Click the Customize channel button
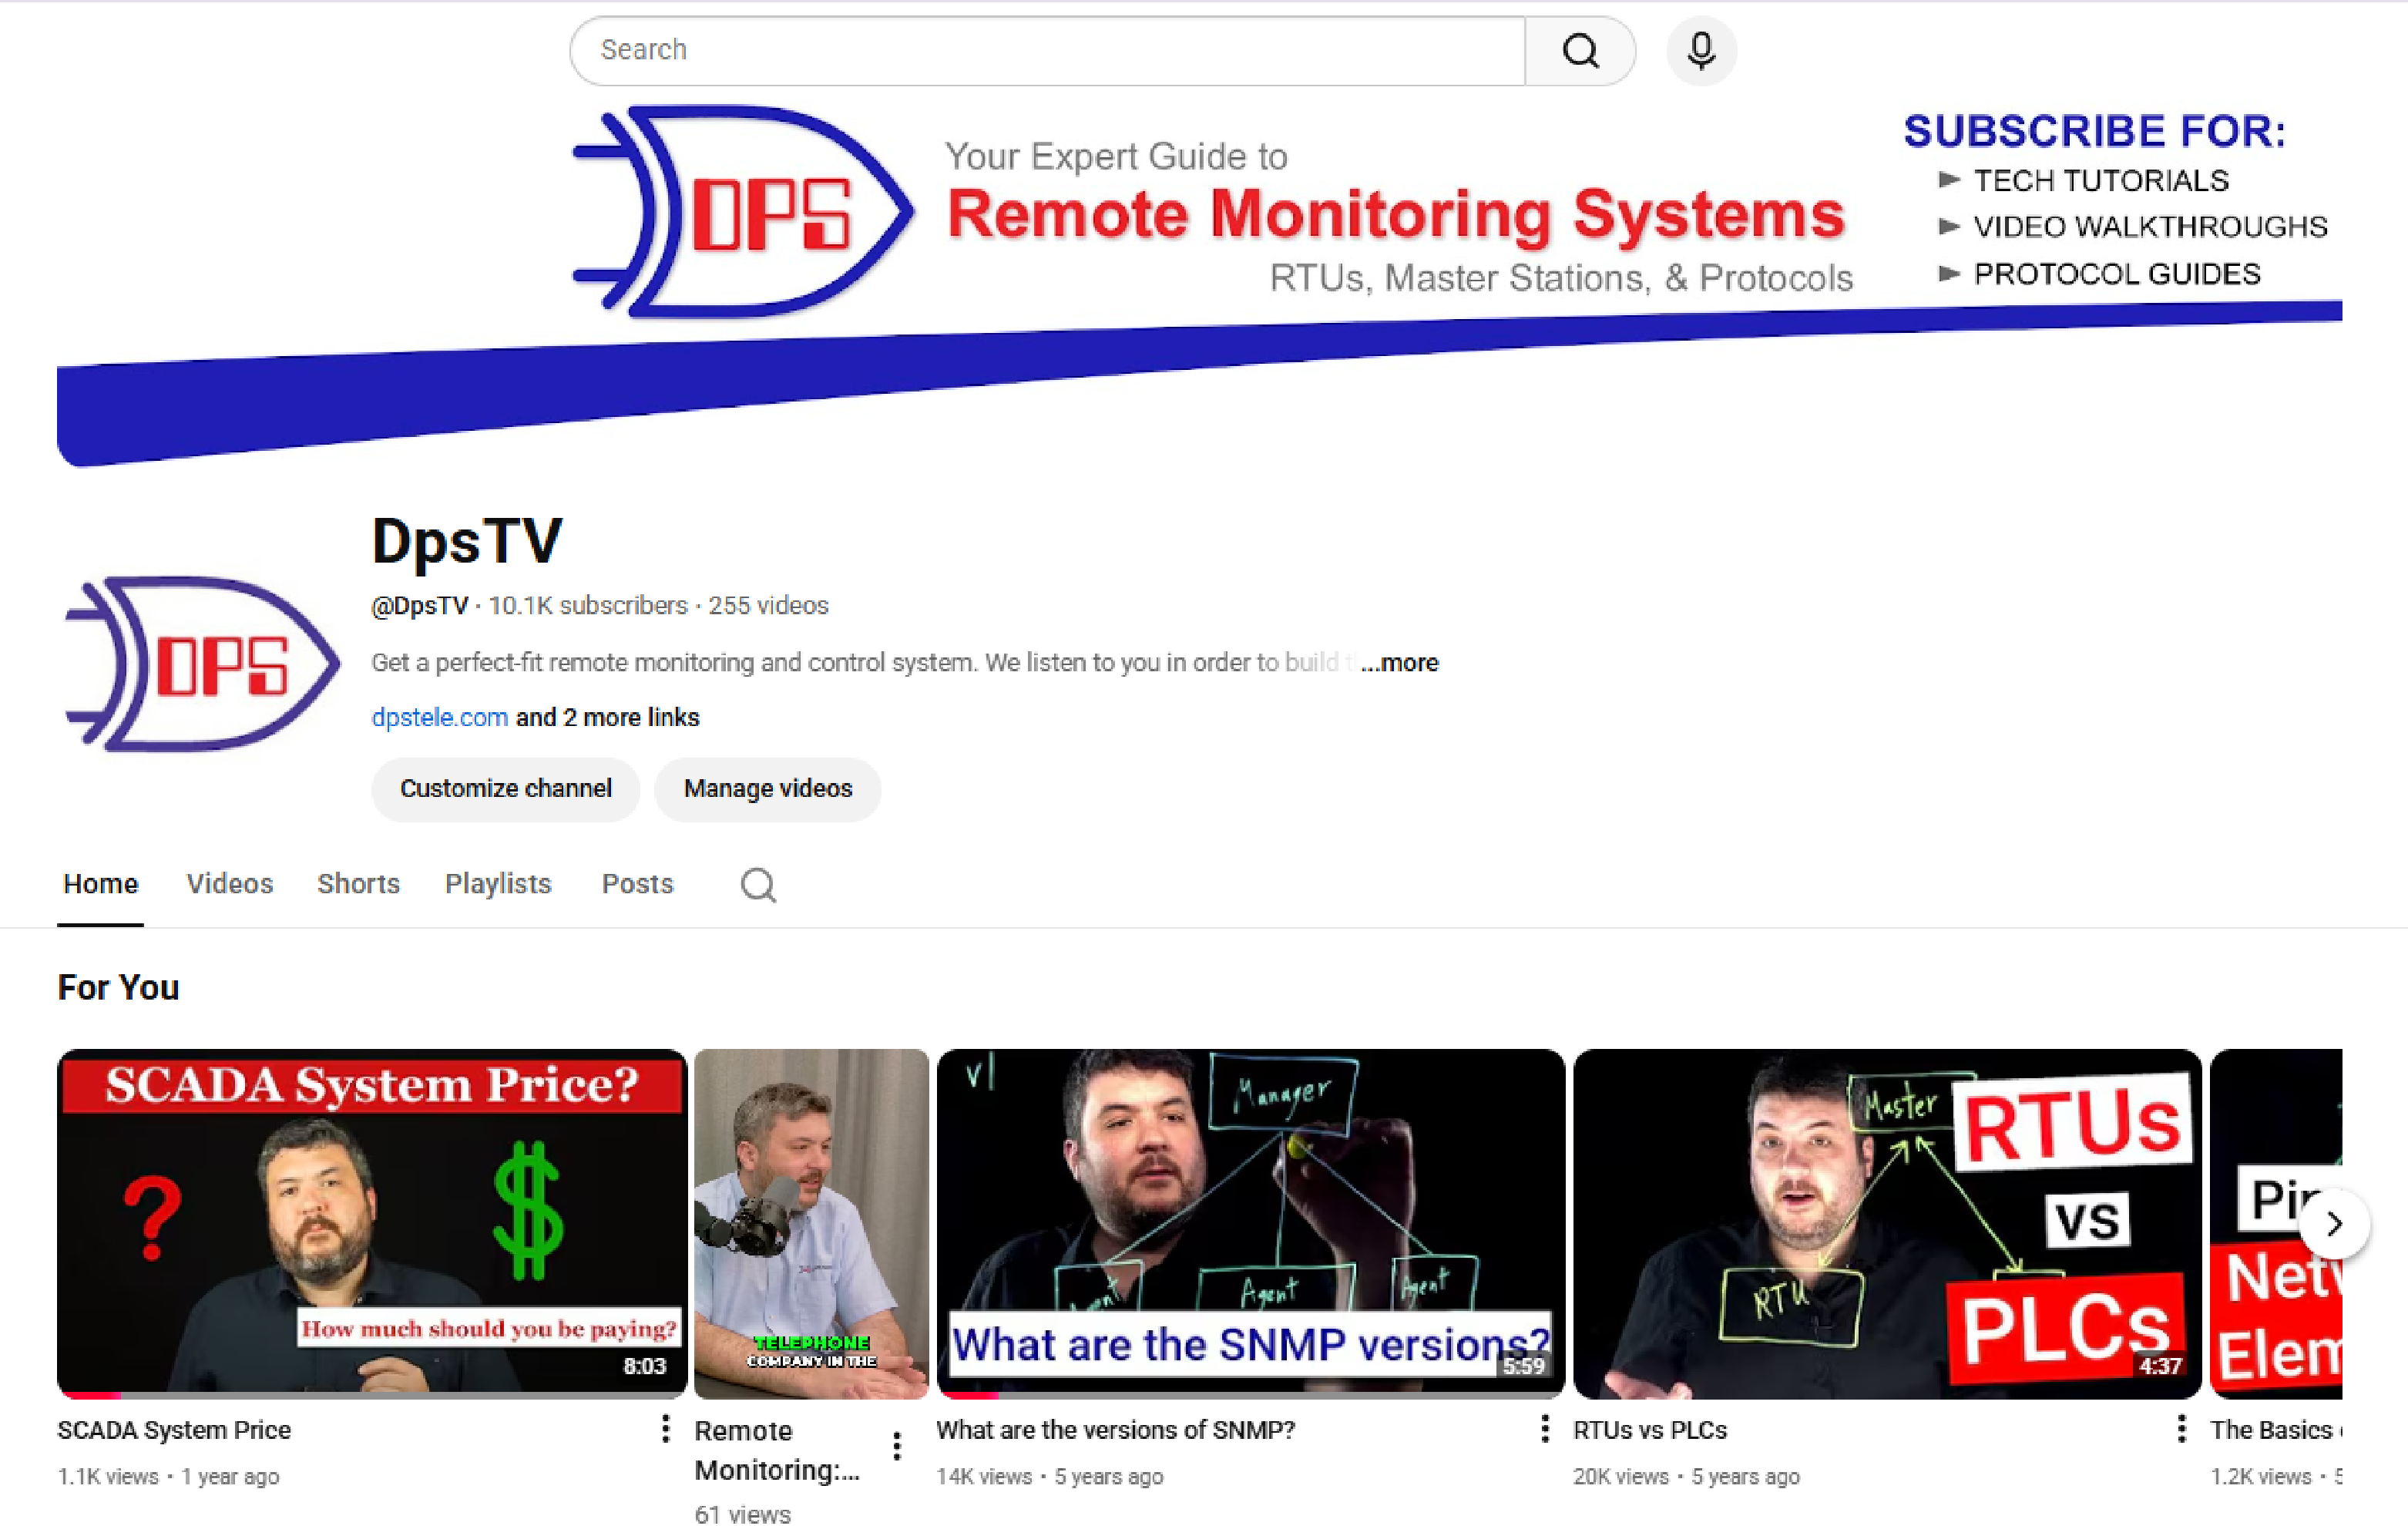This screenshot has height=1526, width=2408. point(505,789)
